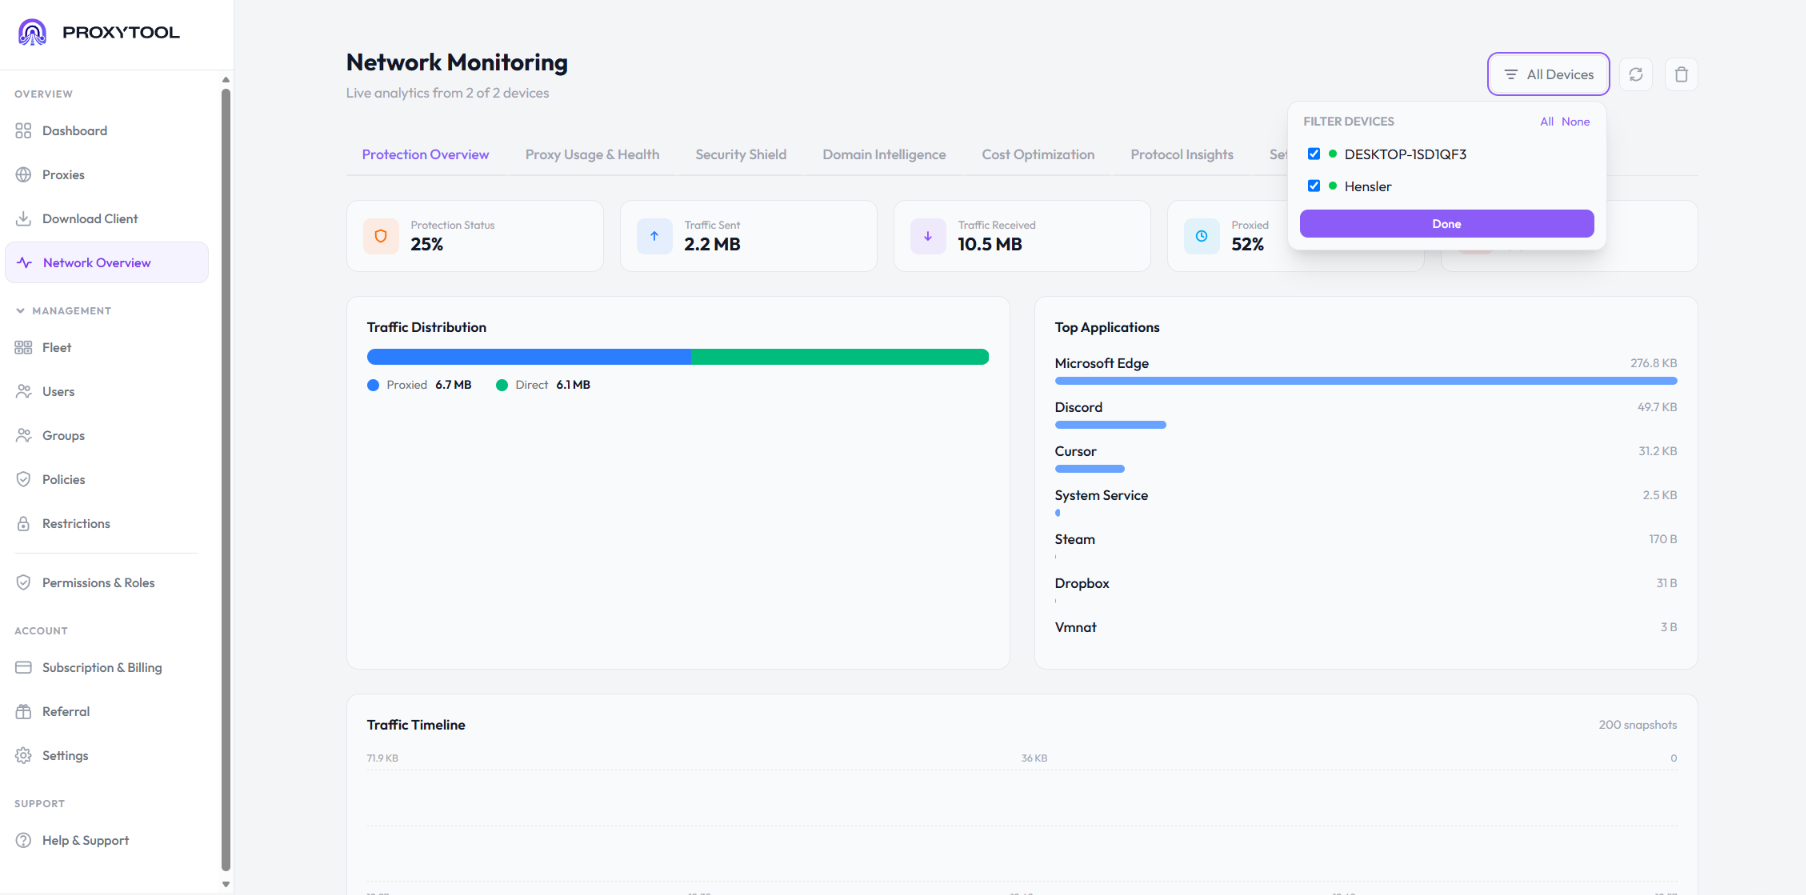Open the Domain Intelligence tab
The height and width of the screenshot is (895, 1806).
884,155
